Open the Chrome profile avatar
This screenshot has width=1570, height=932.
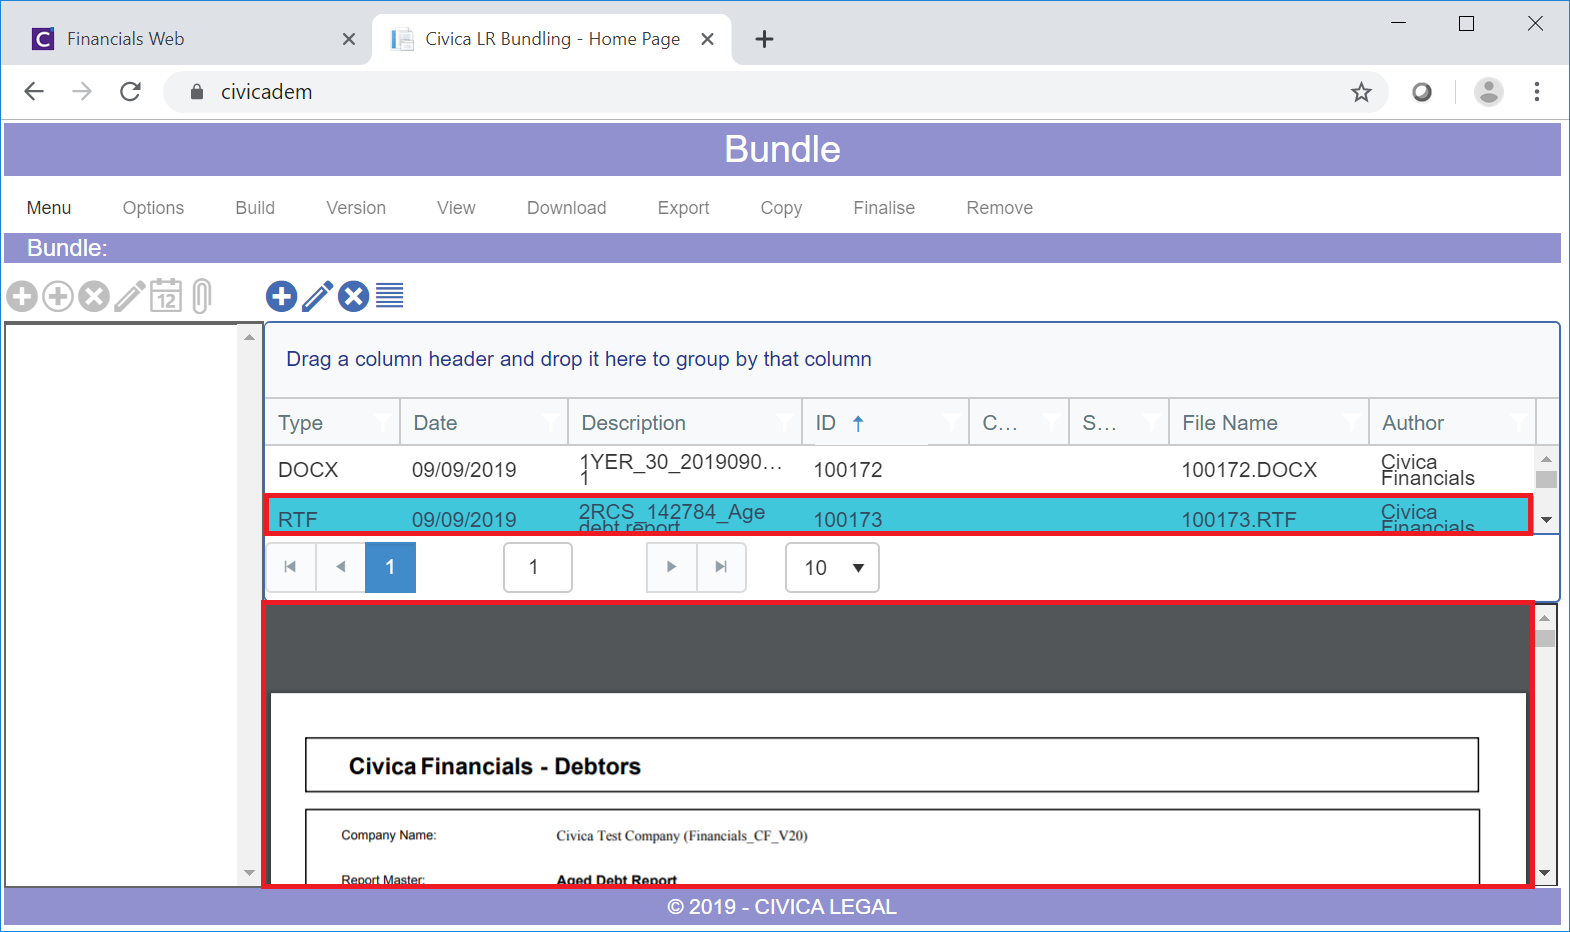coord(1489,92)
